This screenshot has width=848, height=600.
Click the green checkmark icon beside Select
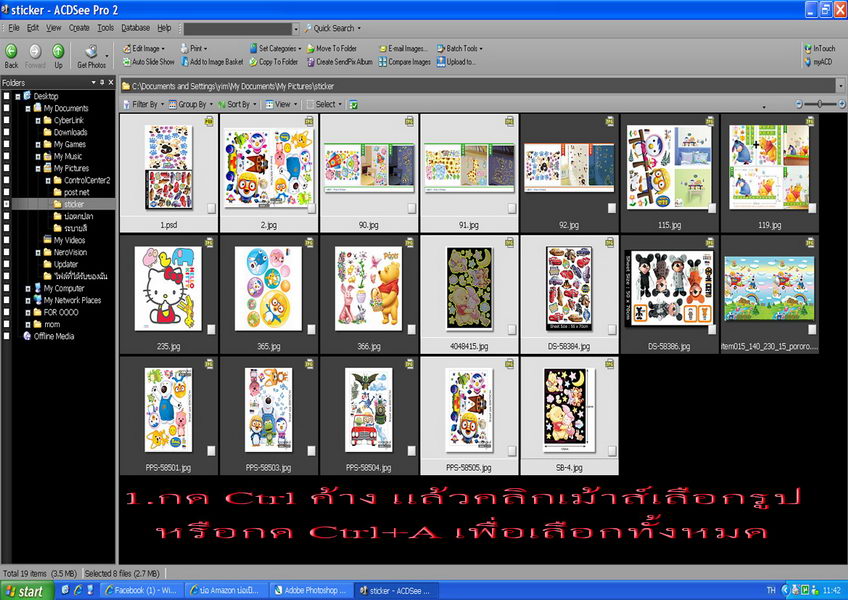[x=353, y=104]
